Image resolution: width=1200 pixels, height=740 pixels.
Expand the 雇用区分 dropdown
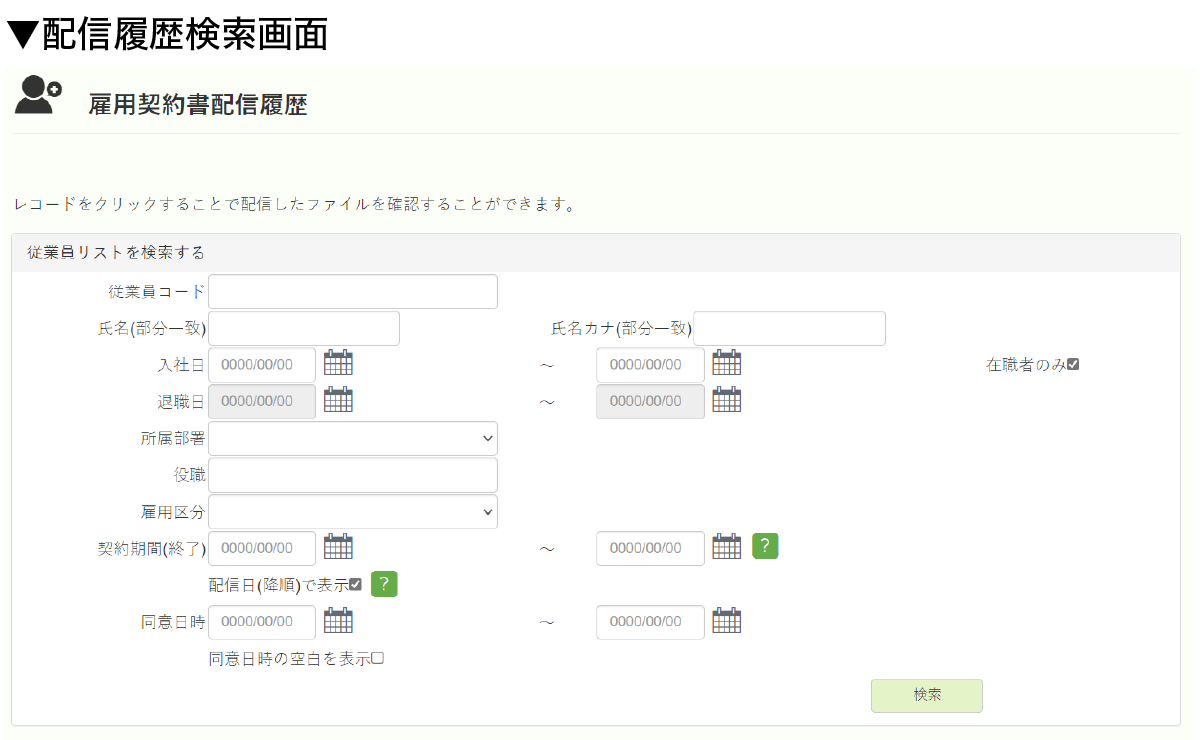353,511
